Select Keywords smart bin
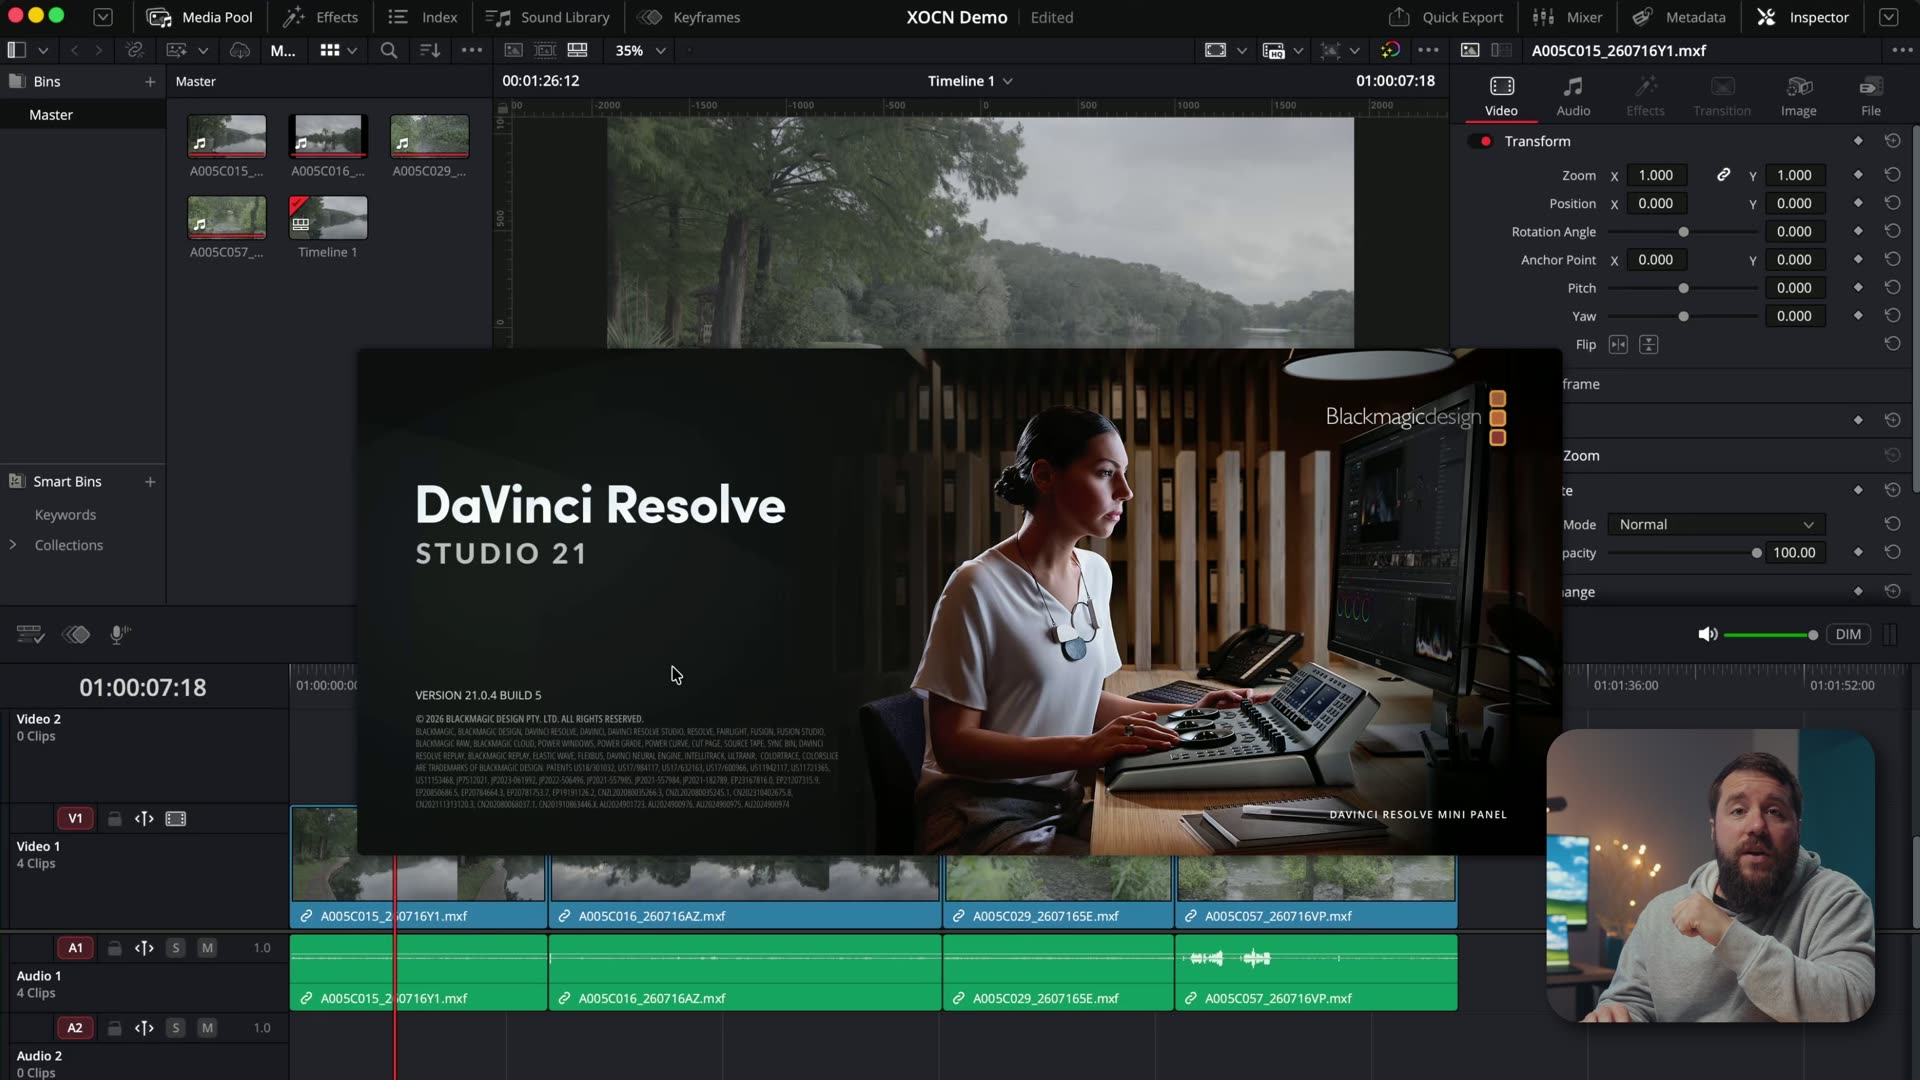The height and width of the screenshot is (1080, 1920). [65, 515]
